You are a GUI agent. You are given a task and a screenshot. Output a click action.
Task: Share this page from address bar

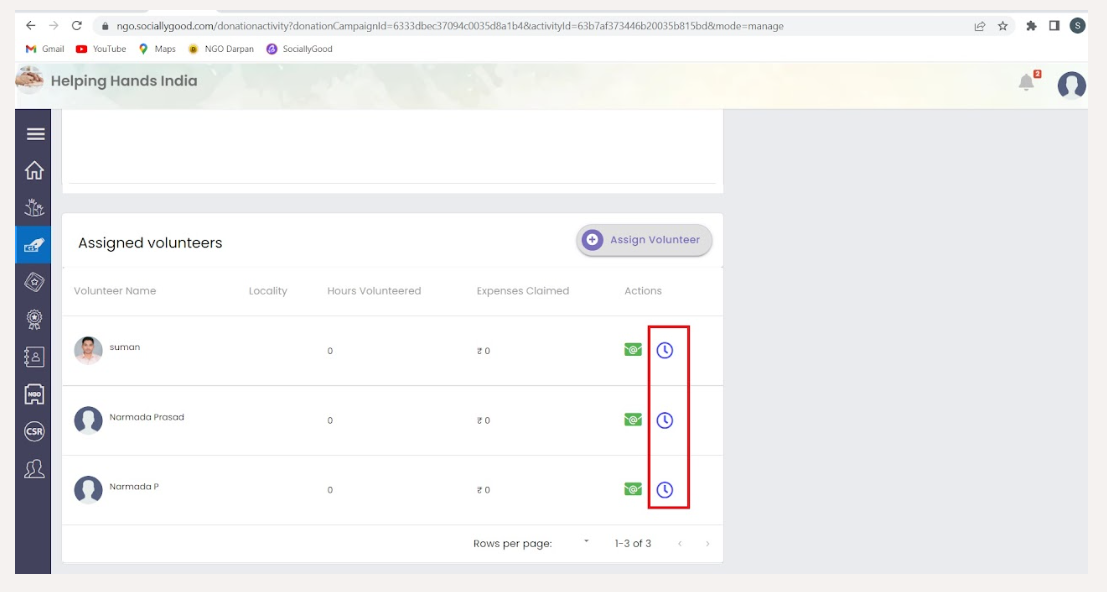pos(979,26)
